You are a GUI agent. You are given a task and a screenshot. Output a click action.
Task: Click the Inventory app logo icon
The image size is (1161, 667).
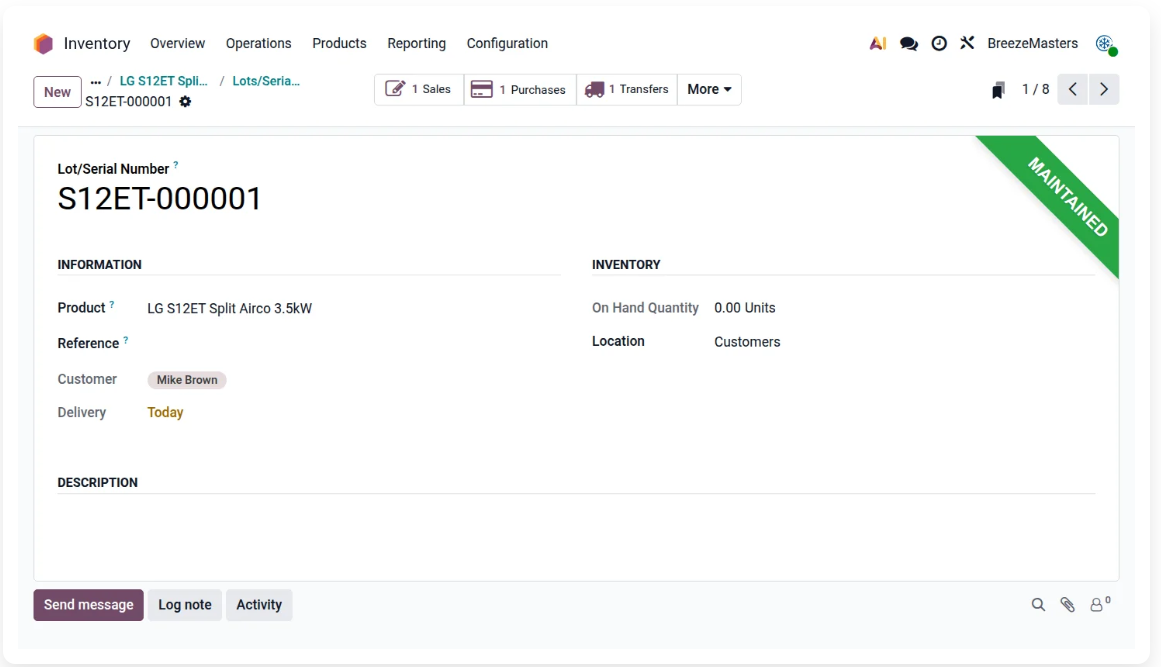tap(44, 44)
